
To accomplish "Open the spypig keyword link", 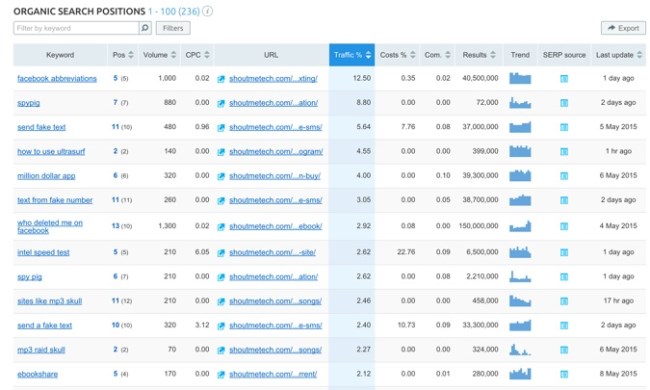I will click(29, 103).
